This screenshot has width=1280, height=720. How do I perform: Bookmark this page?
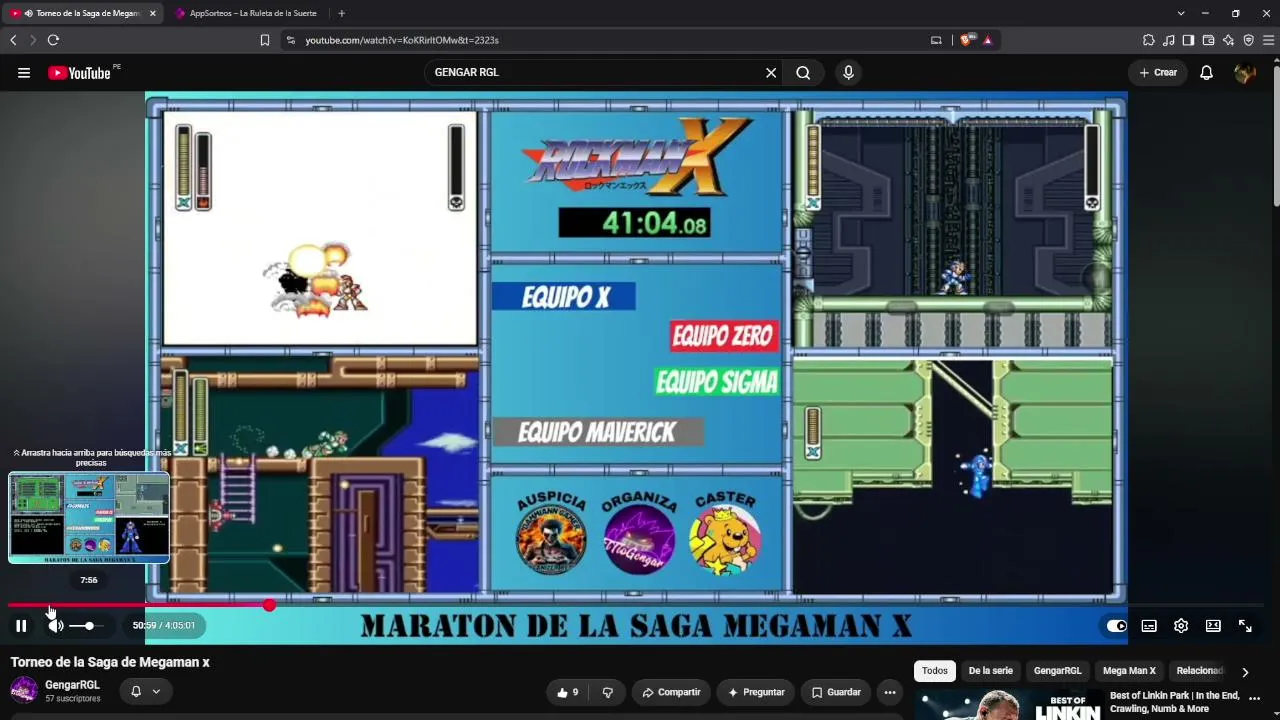265,40
